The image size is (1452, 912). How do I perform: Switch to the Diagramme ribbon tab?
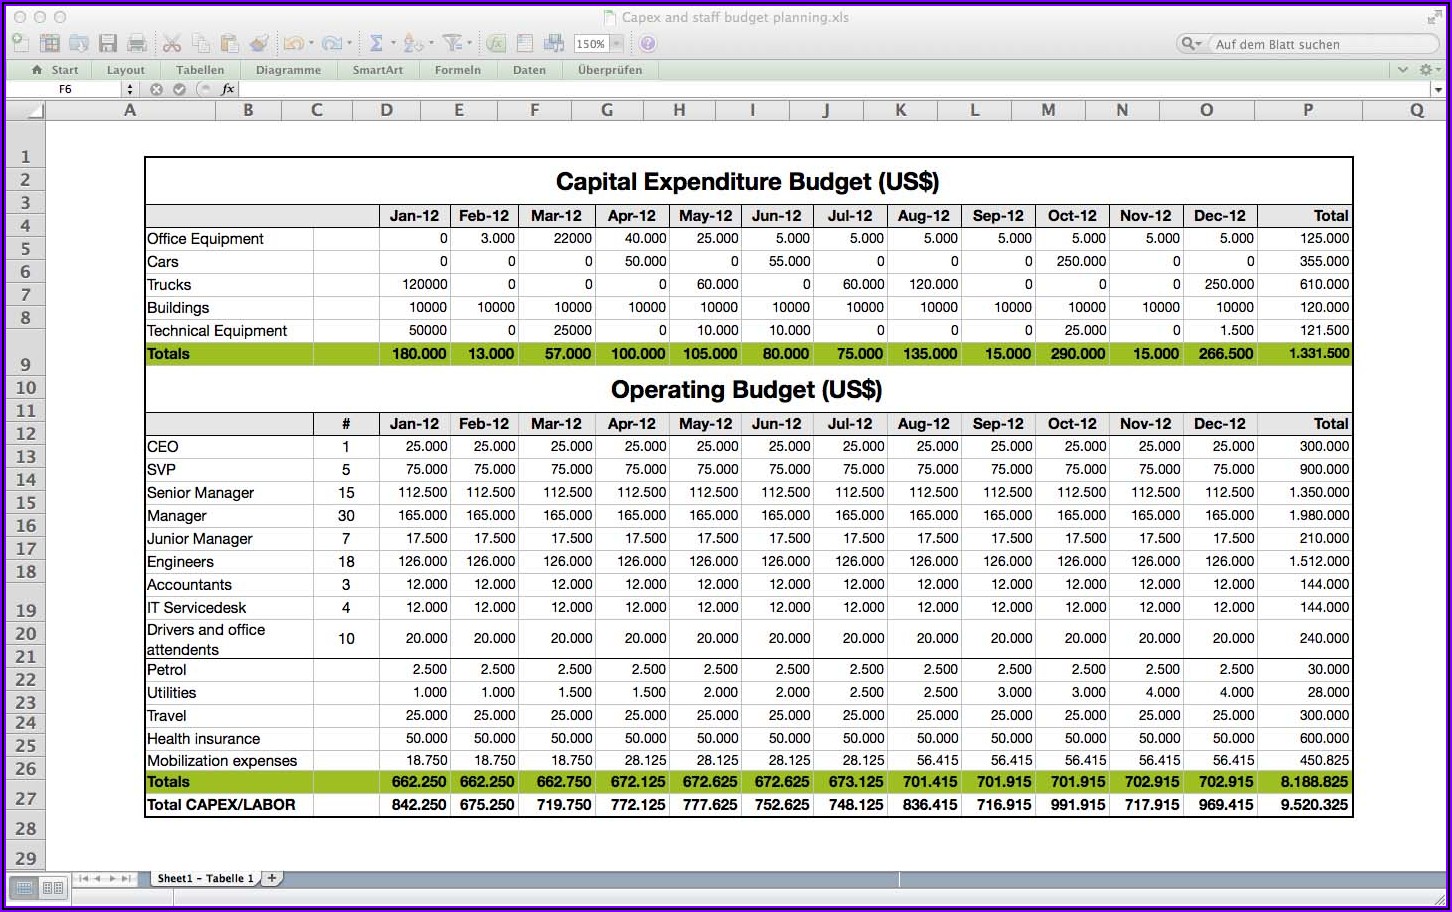288,70
